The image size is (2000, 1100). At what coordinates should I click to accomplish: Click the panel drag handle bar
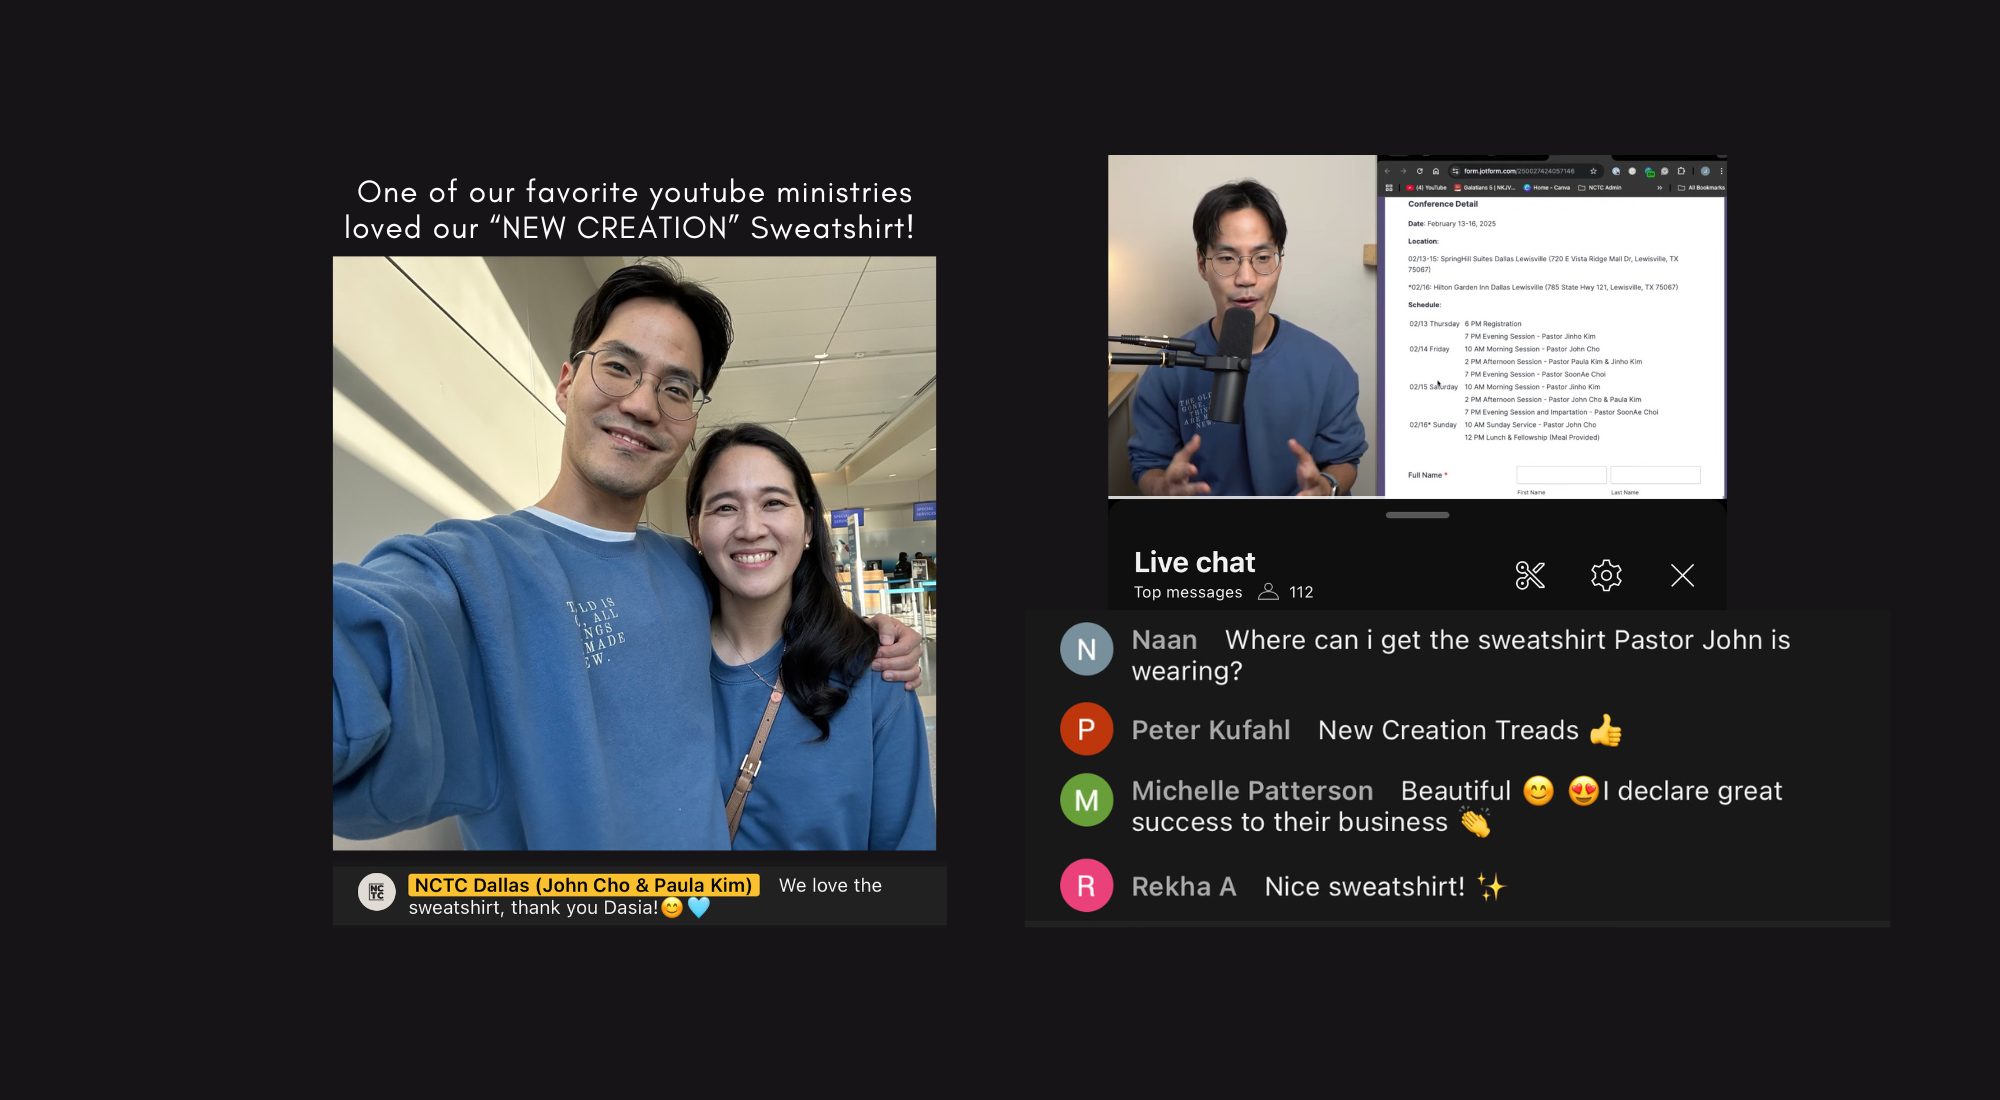click(1417, 515)
